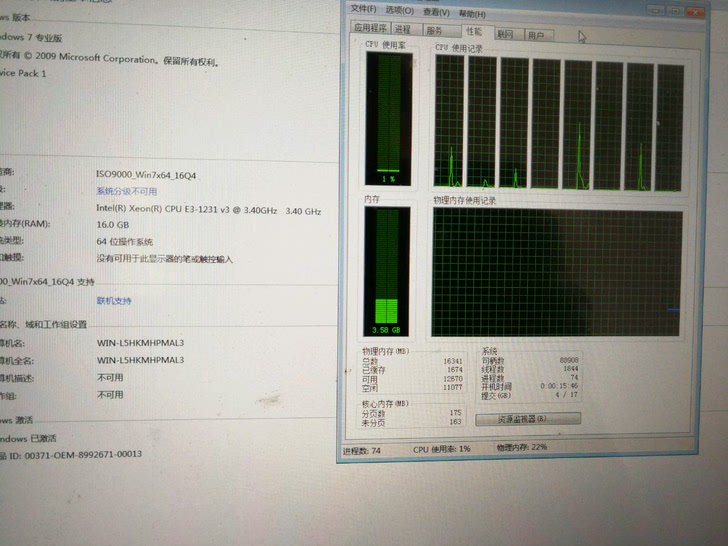
Task: Switch to the 应用程序 tab
Action: click(370, 28)
